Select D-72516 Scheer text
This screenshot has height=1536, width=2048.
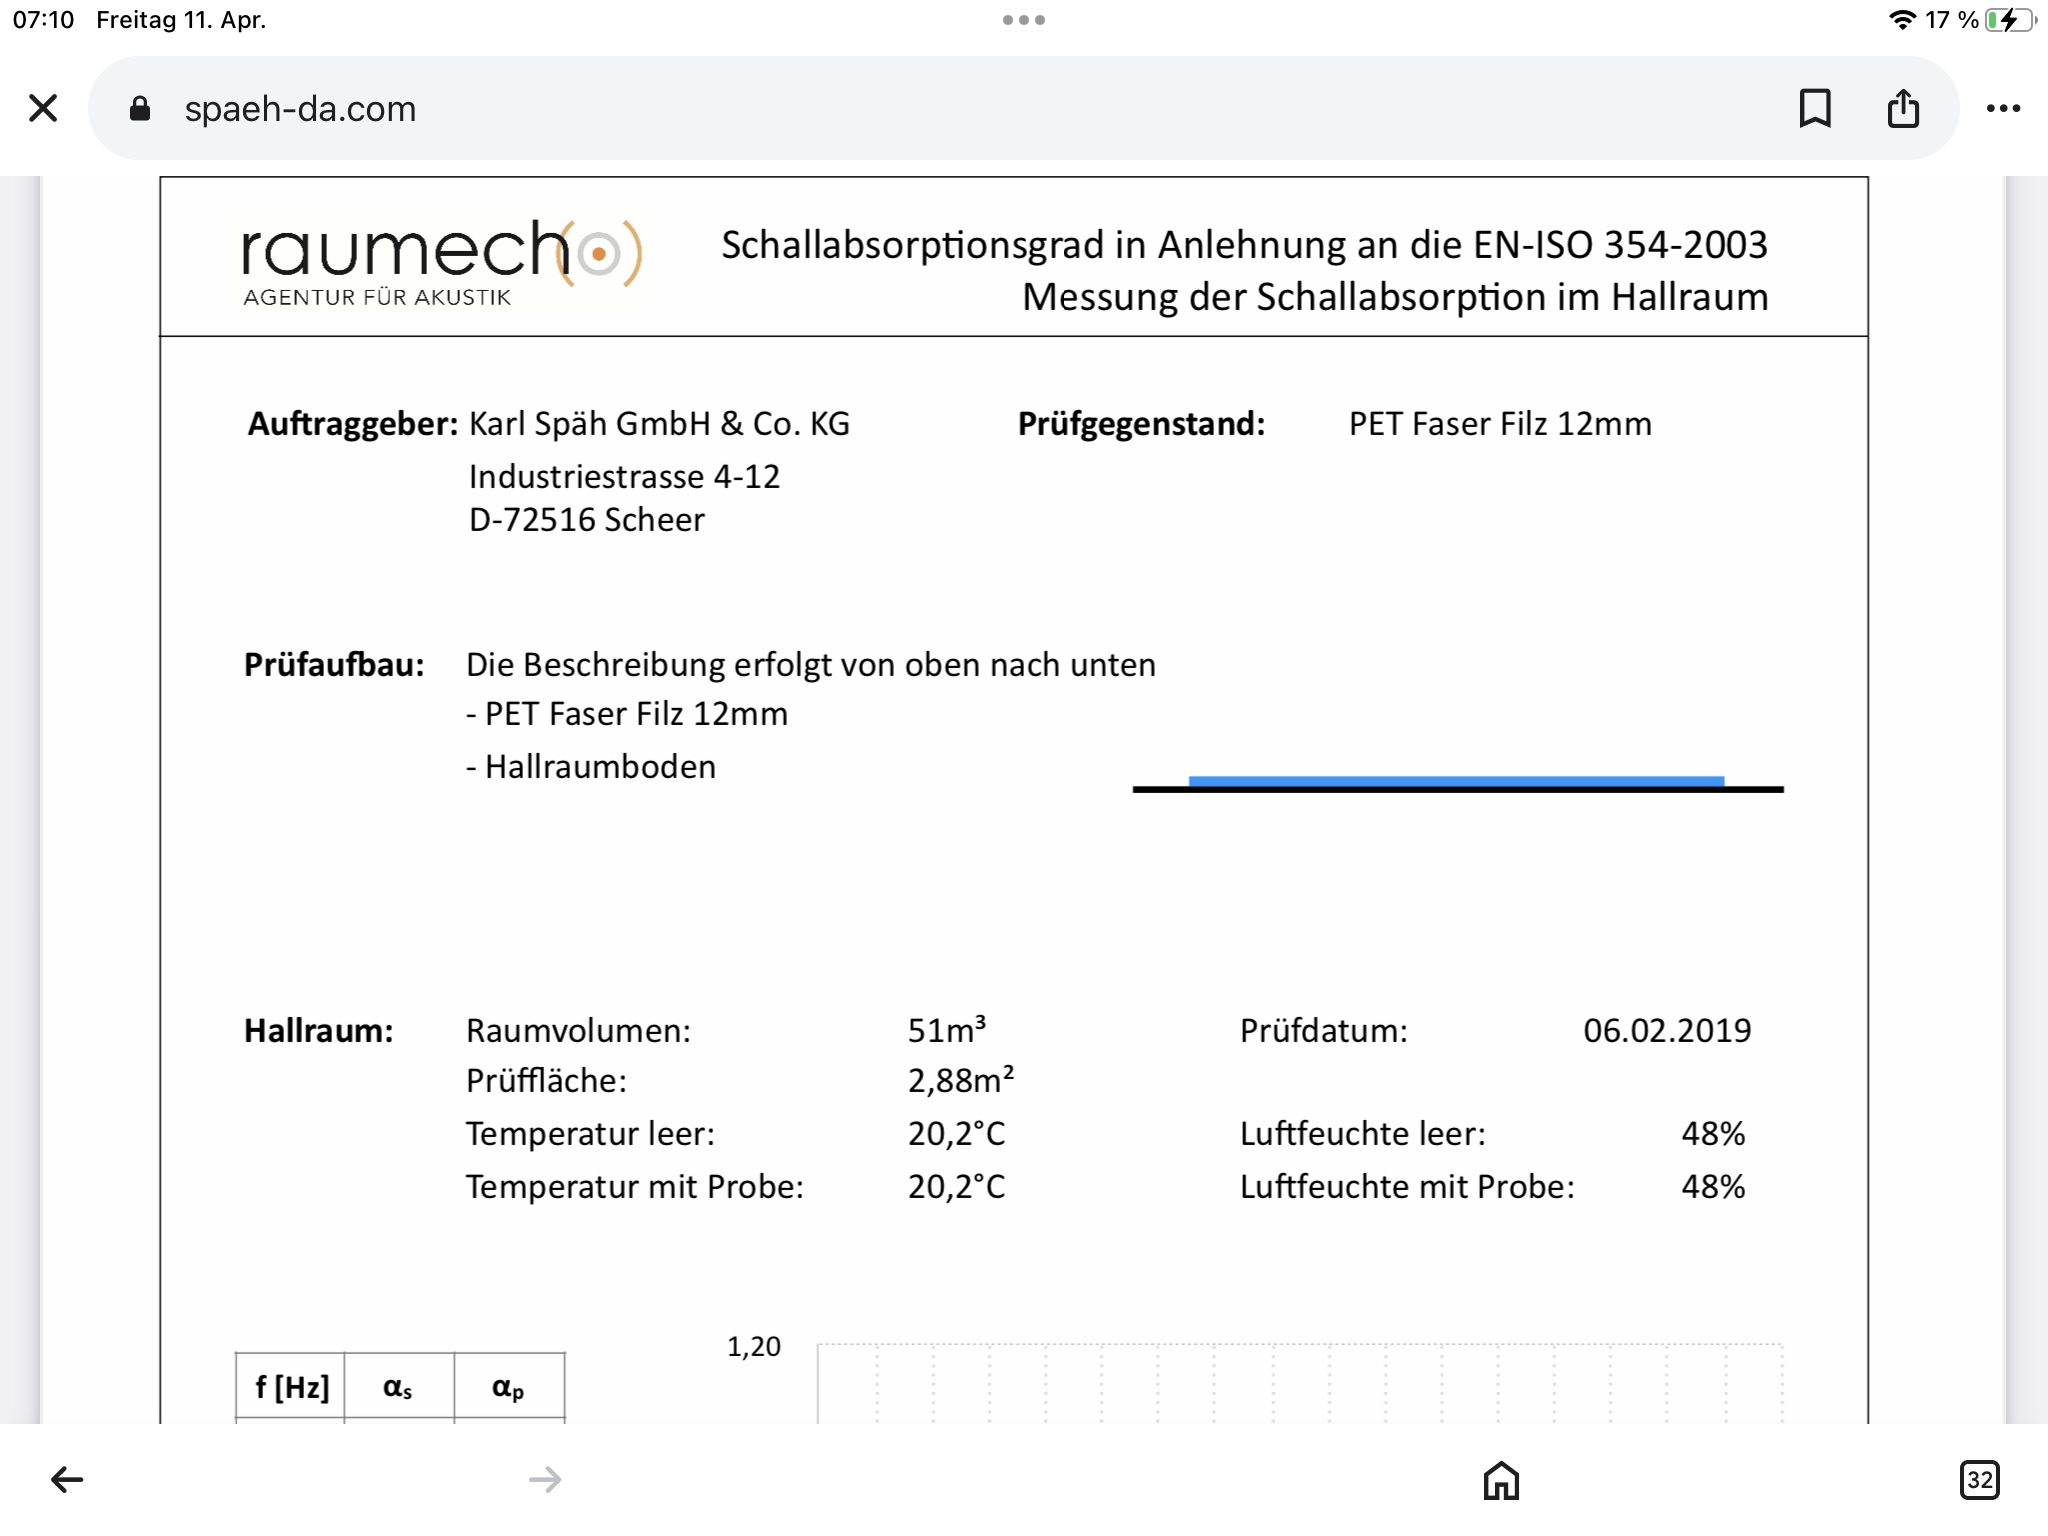[587, 520]
